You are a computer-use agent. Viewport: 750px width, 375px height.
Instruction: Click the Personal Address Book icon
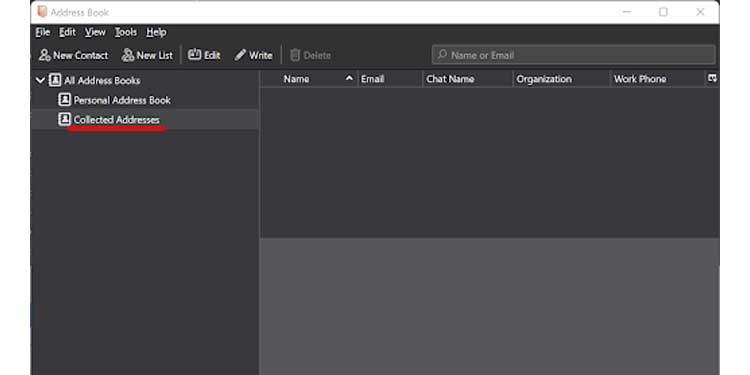(64, 100)
